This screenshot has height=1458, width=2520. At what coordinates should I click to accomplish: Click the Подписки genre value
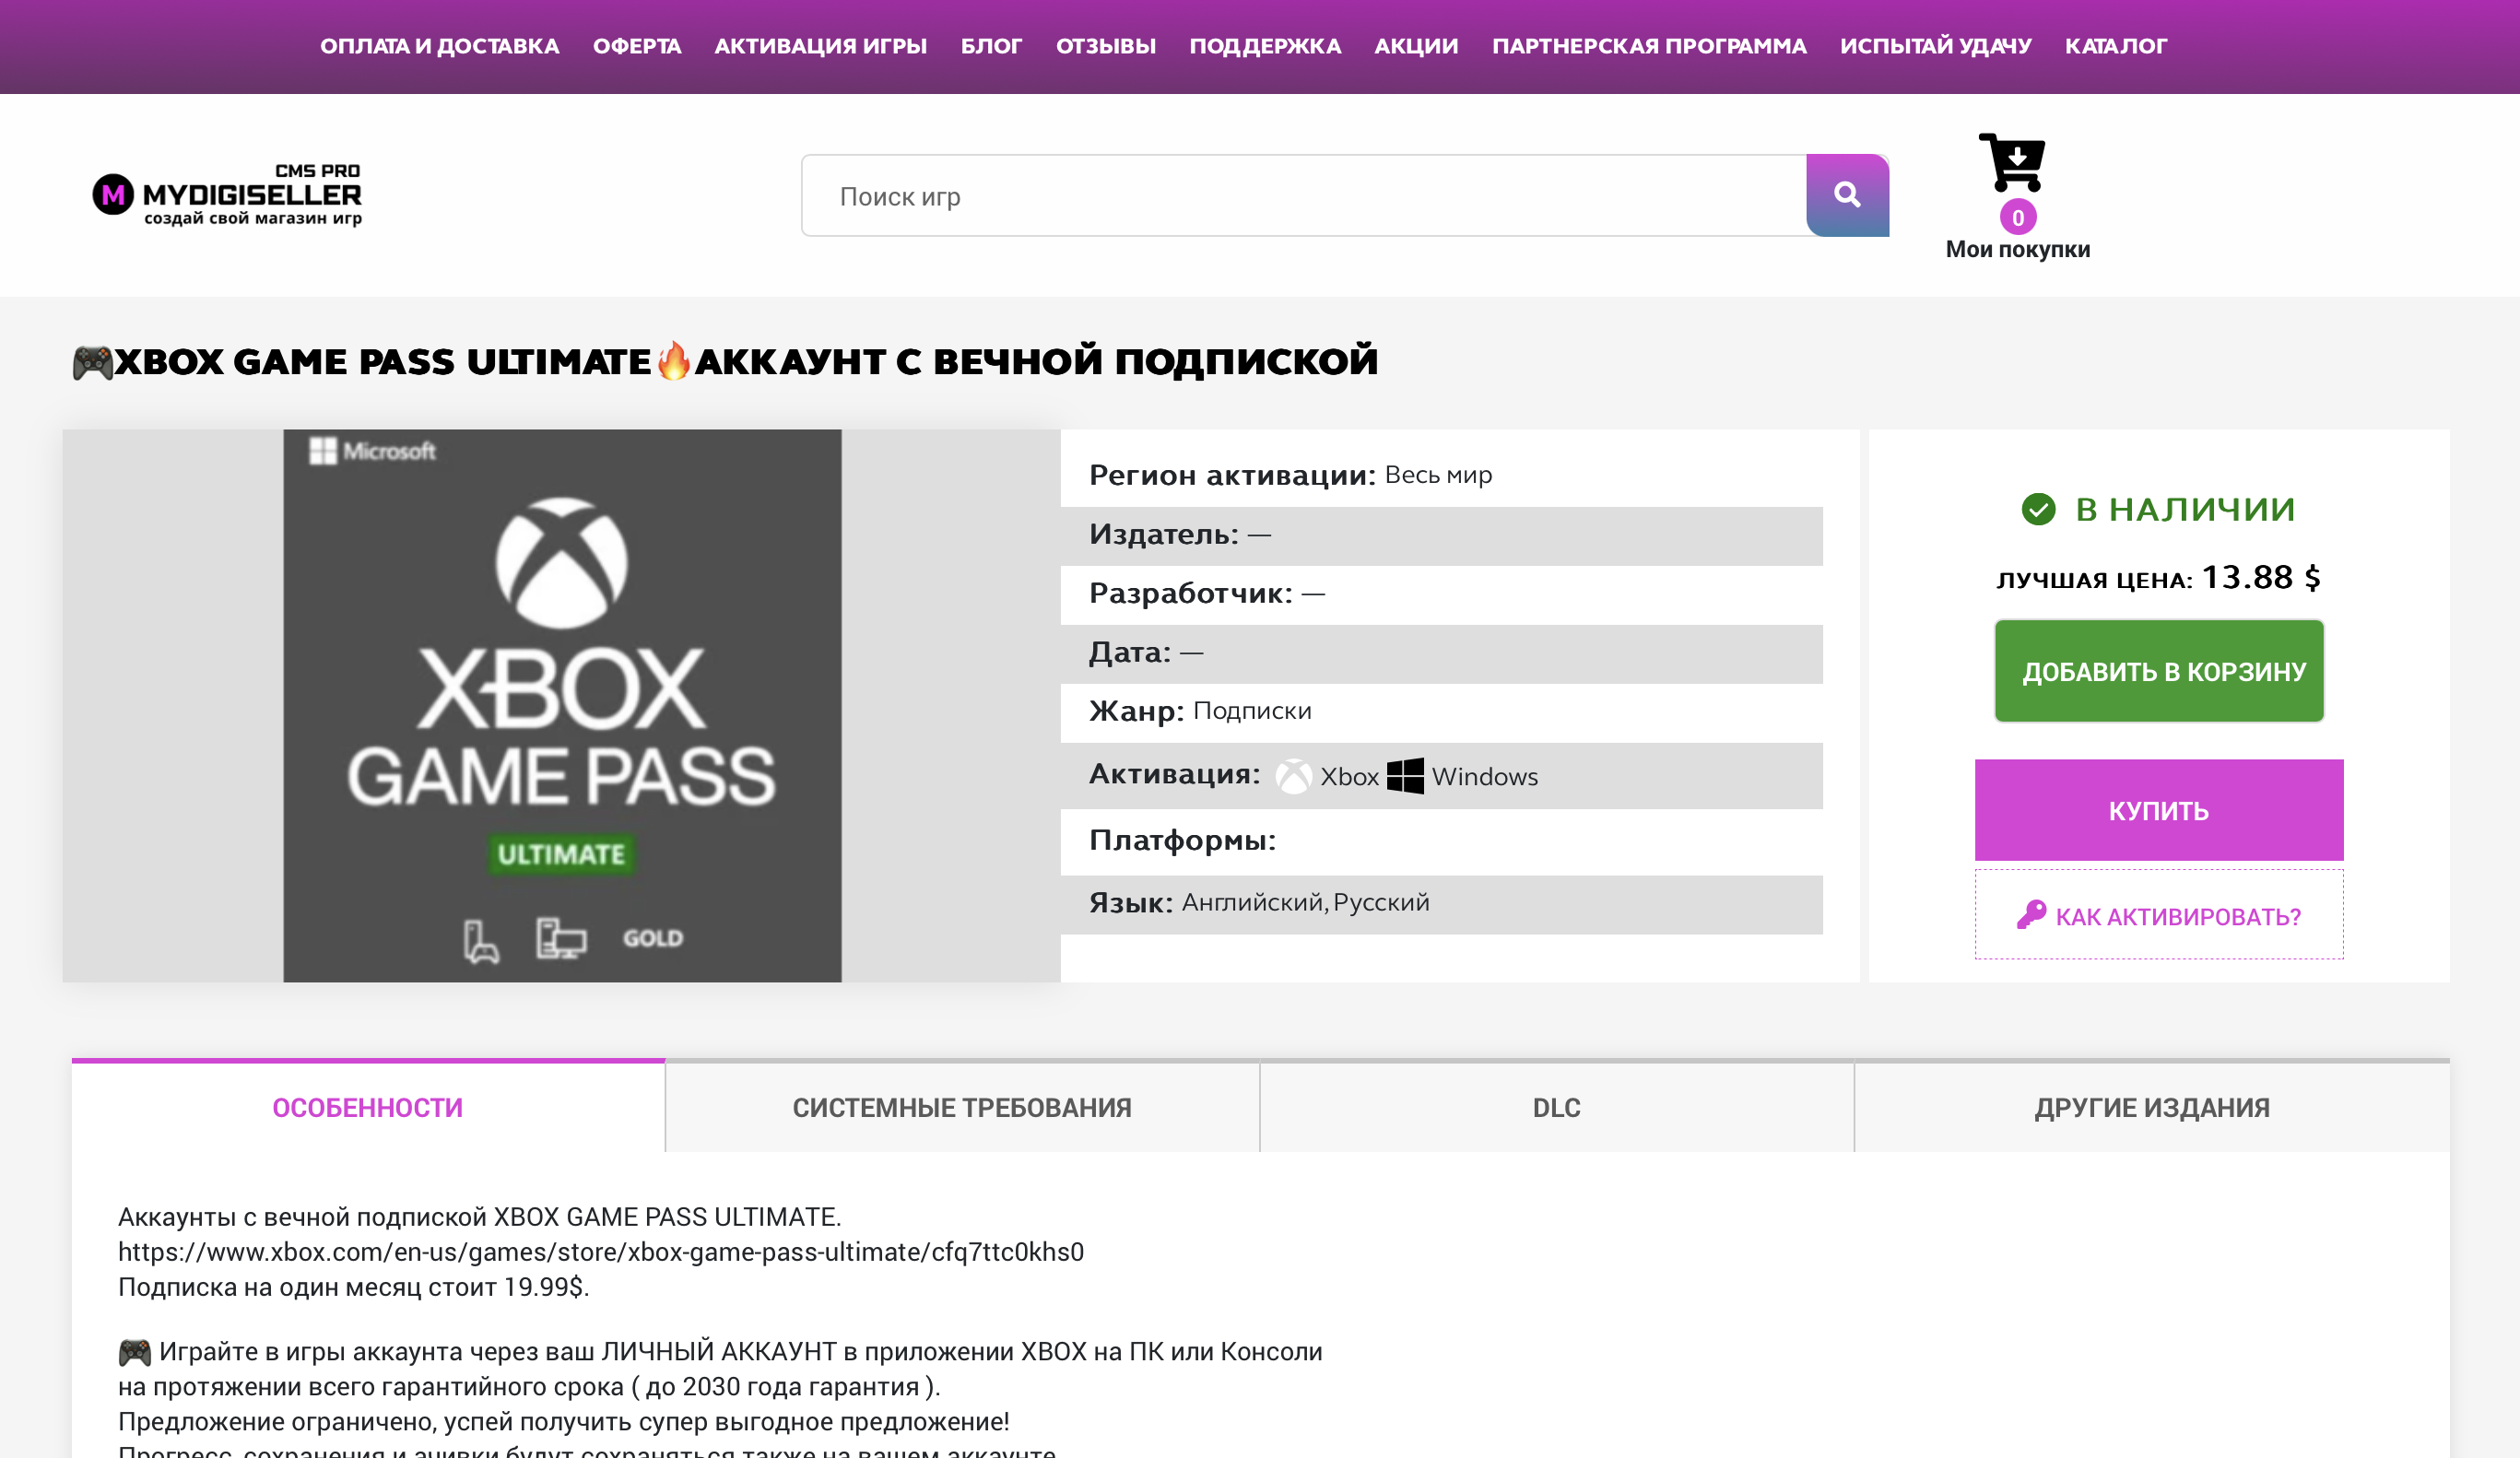(x=1252, y=711)
